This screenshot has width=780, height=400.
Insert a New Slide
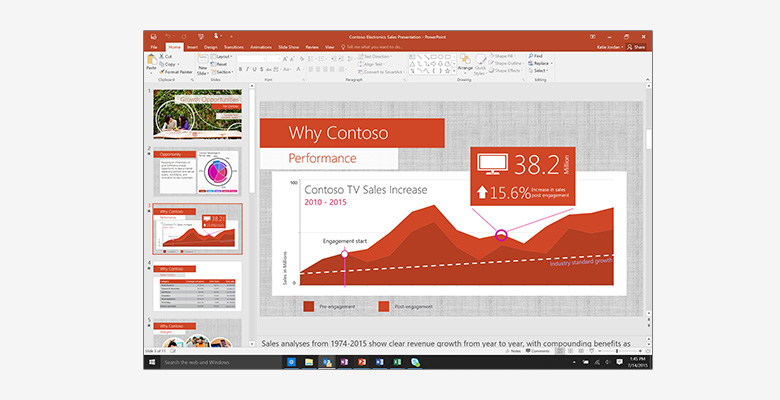[x=202, y=65]
